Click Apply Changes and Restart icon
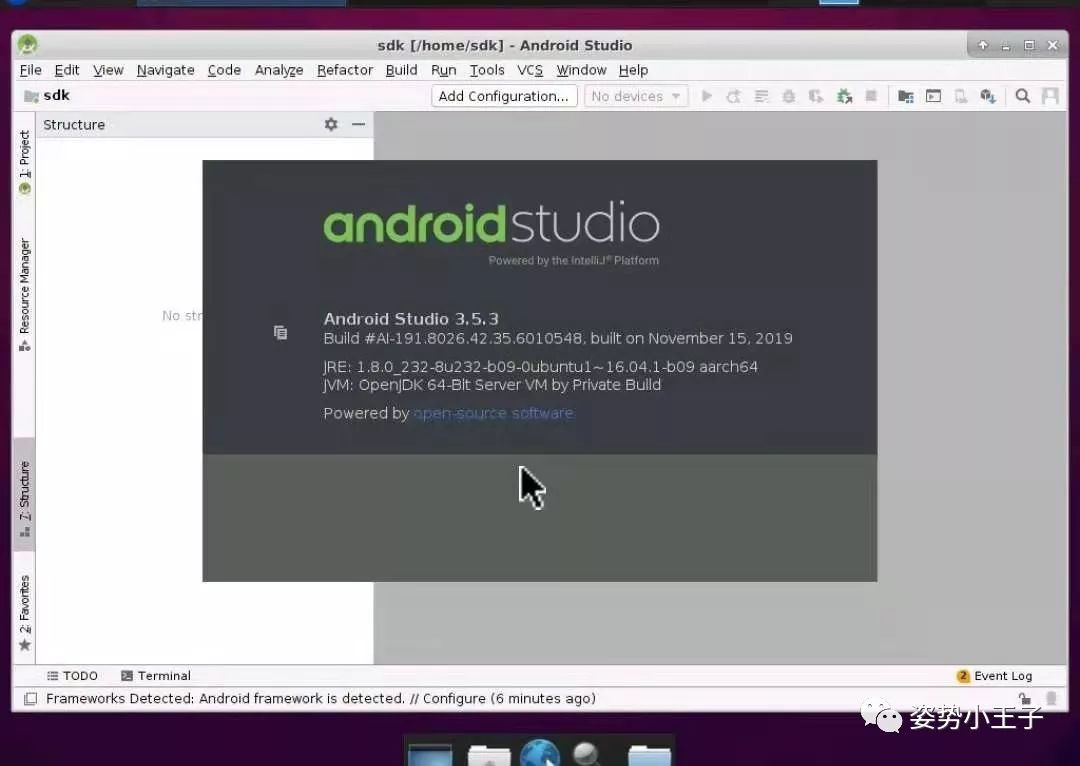 [x=734, y=96]
